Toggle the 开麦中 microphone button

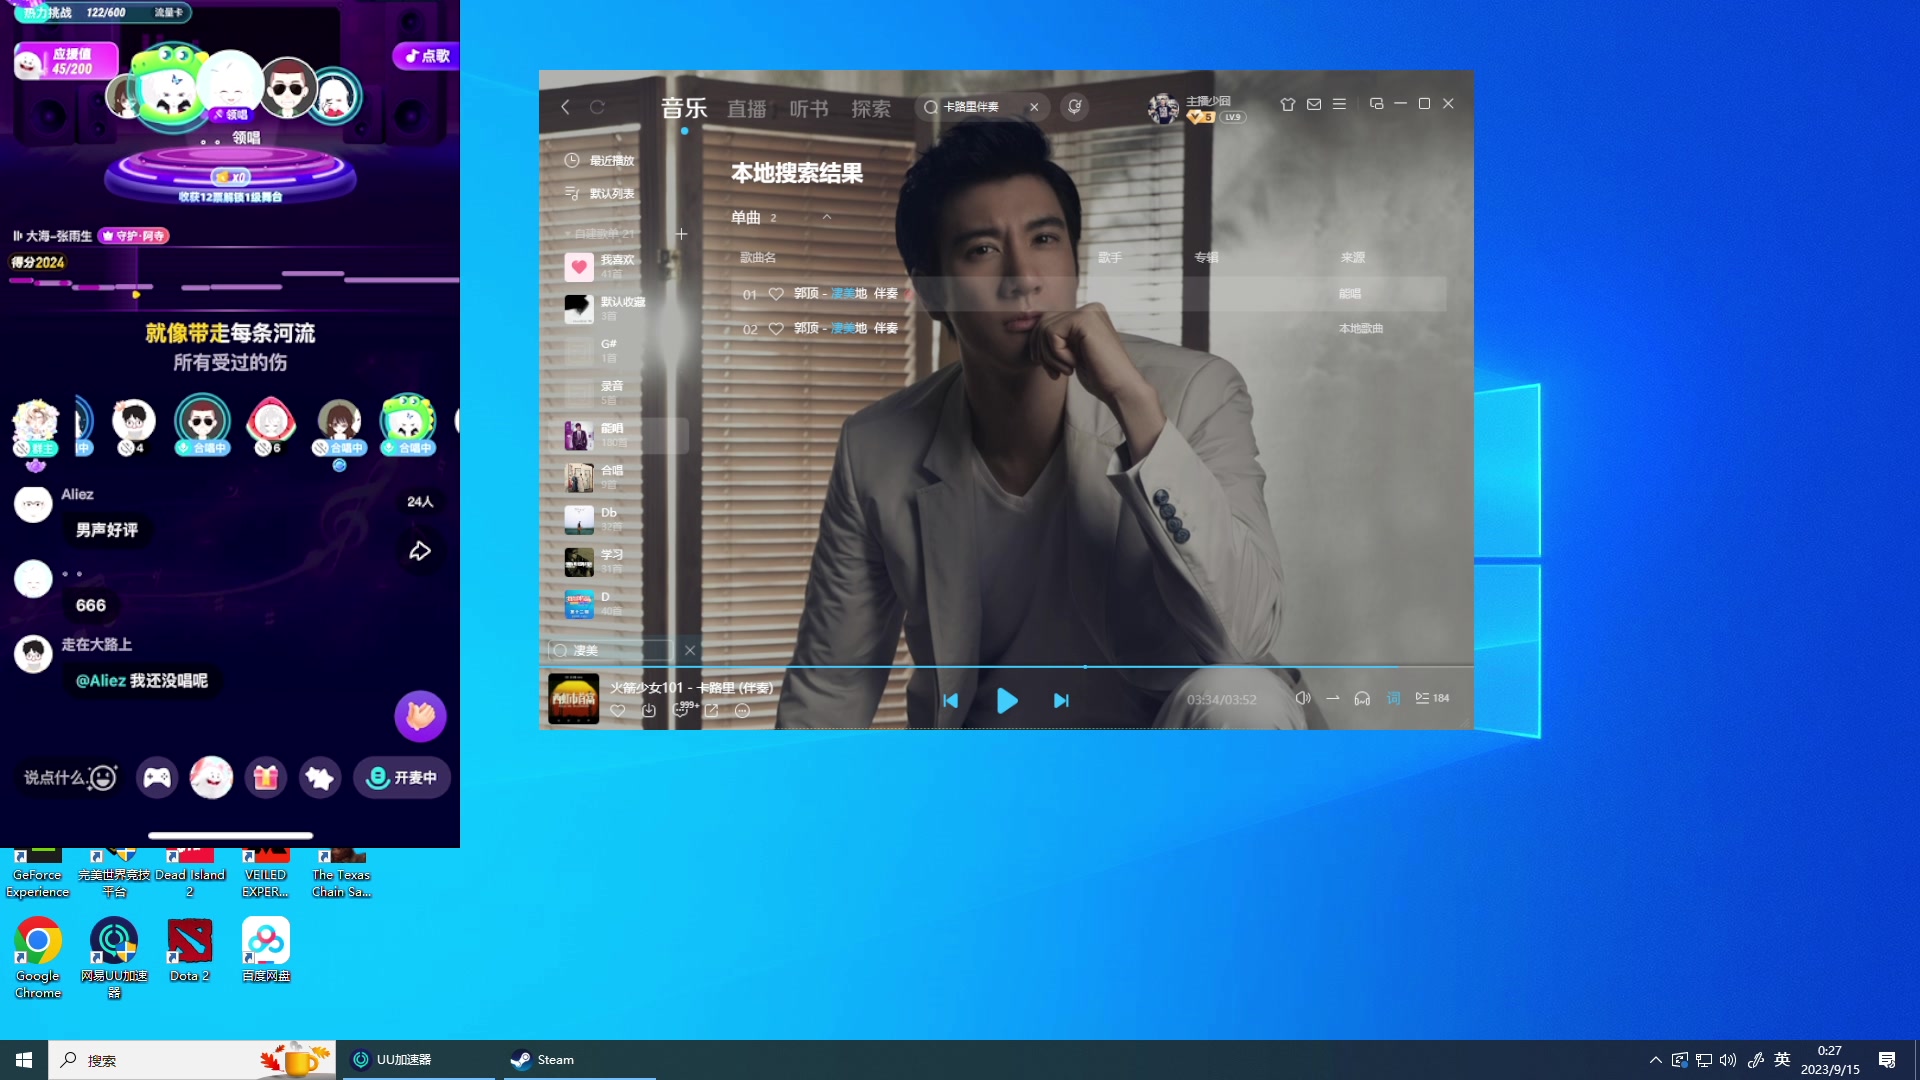point(402,778)
